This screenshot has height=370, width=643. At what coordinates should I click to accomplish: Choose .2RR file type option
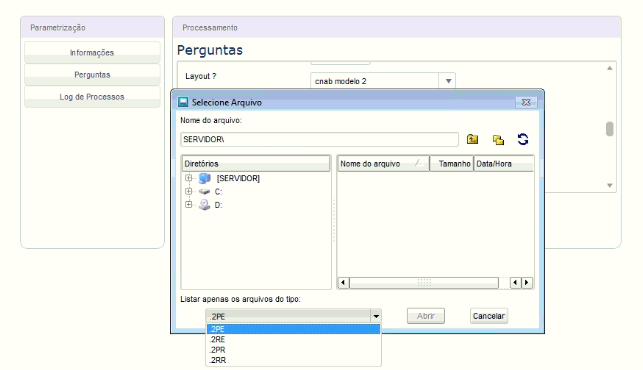293,360
